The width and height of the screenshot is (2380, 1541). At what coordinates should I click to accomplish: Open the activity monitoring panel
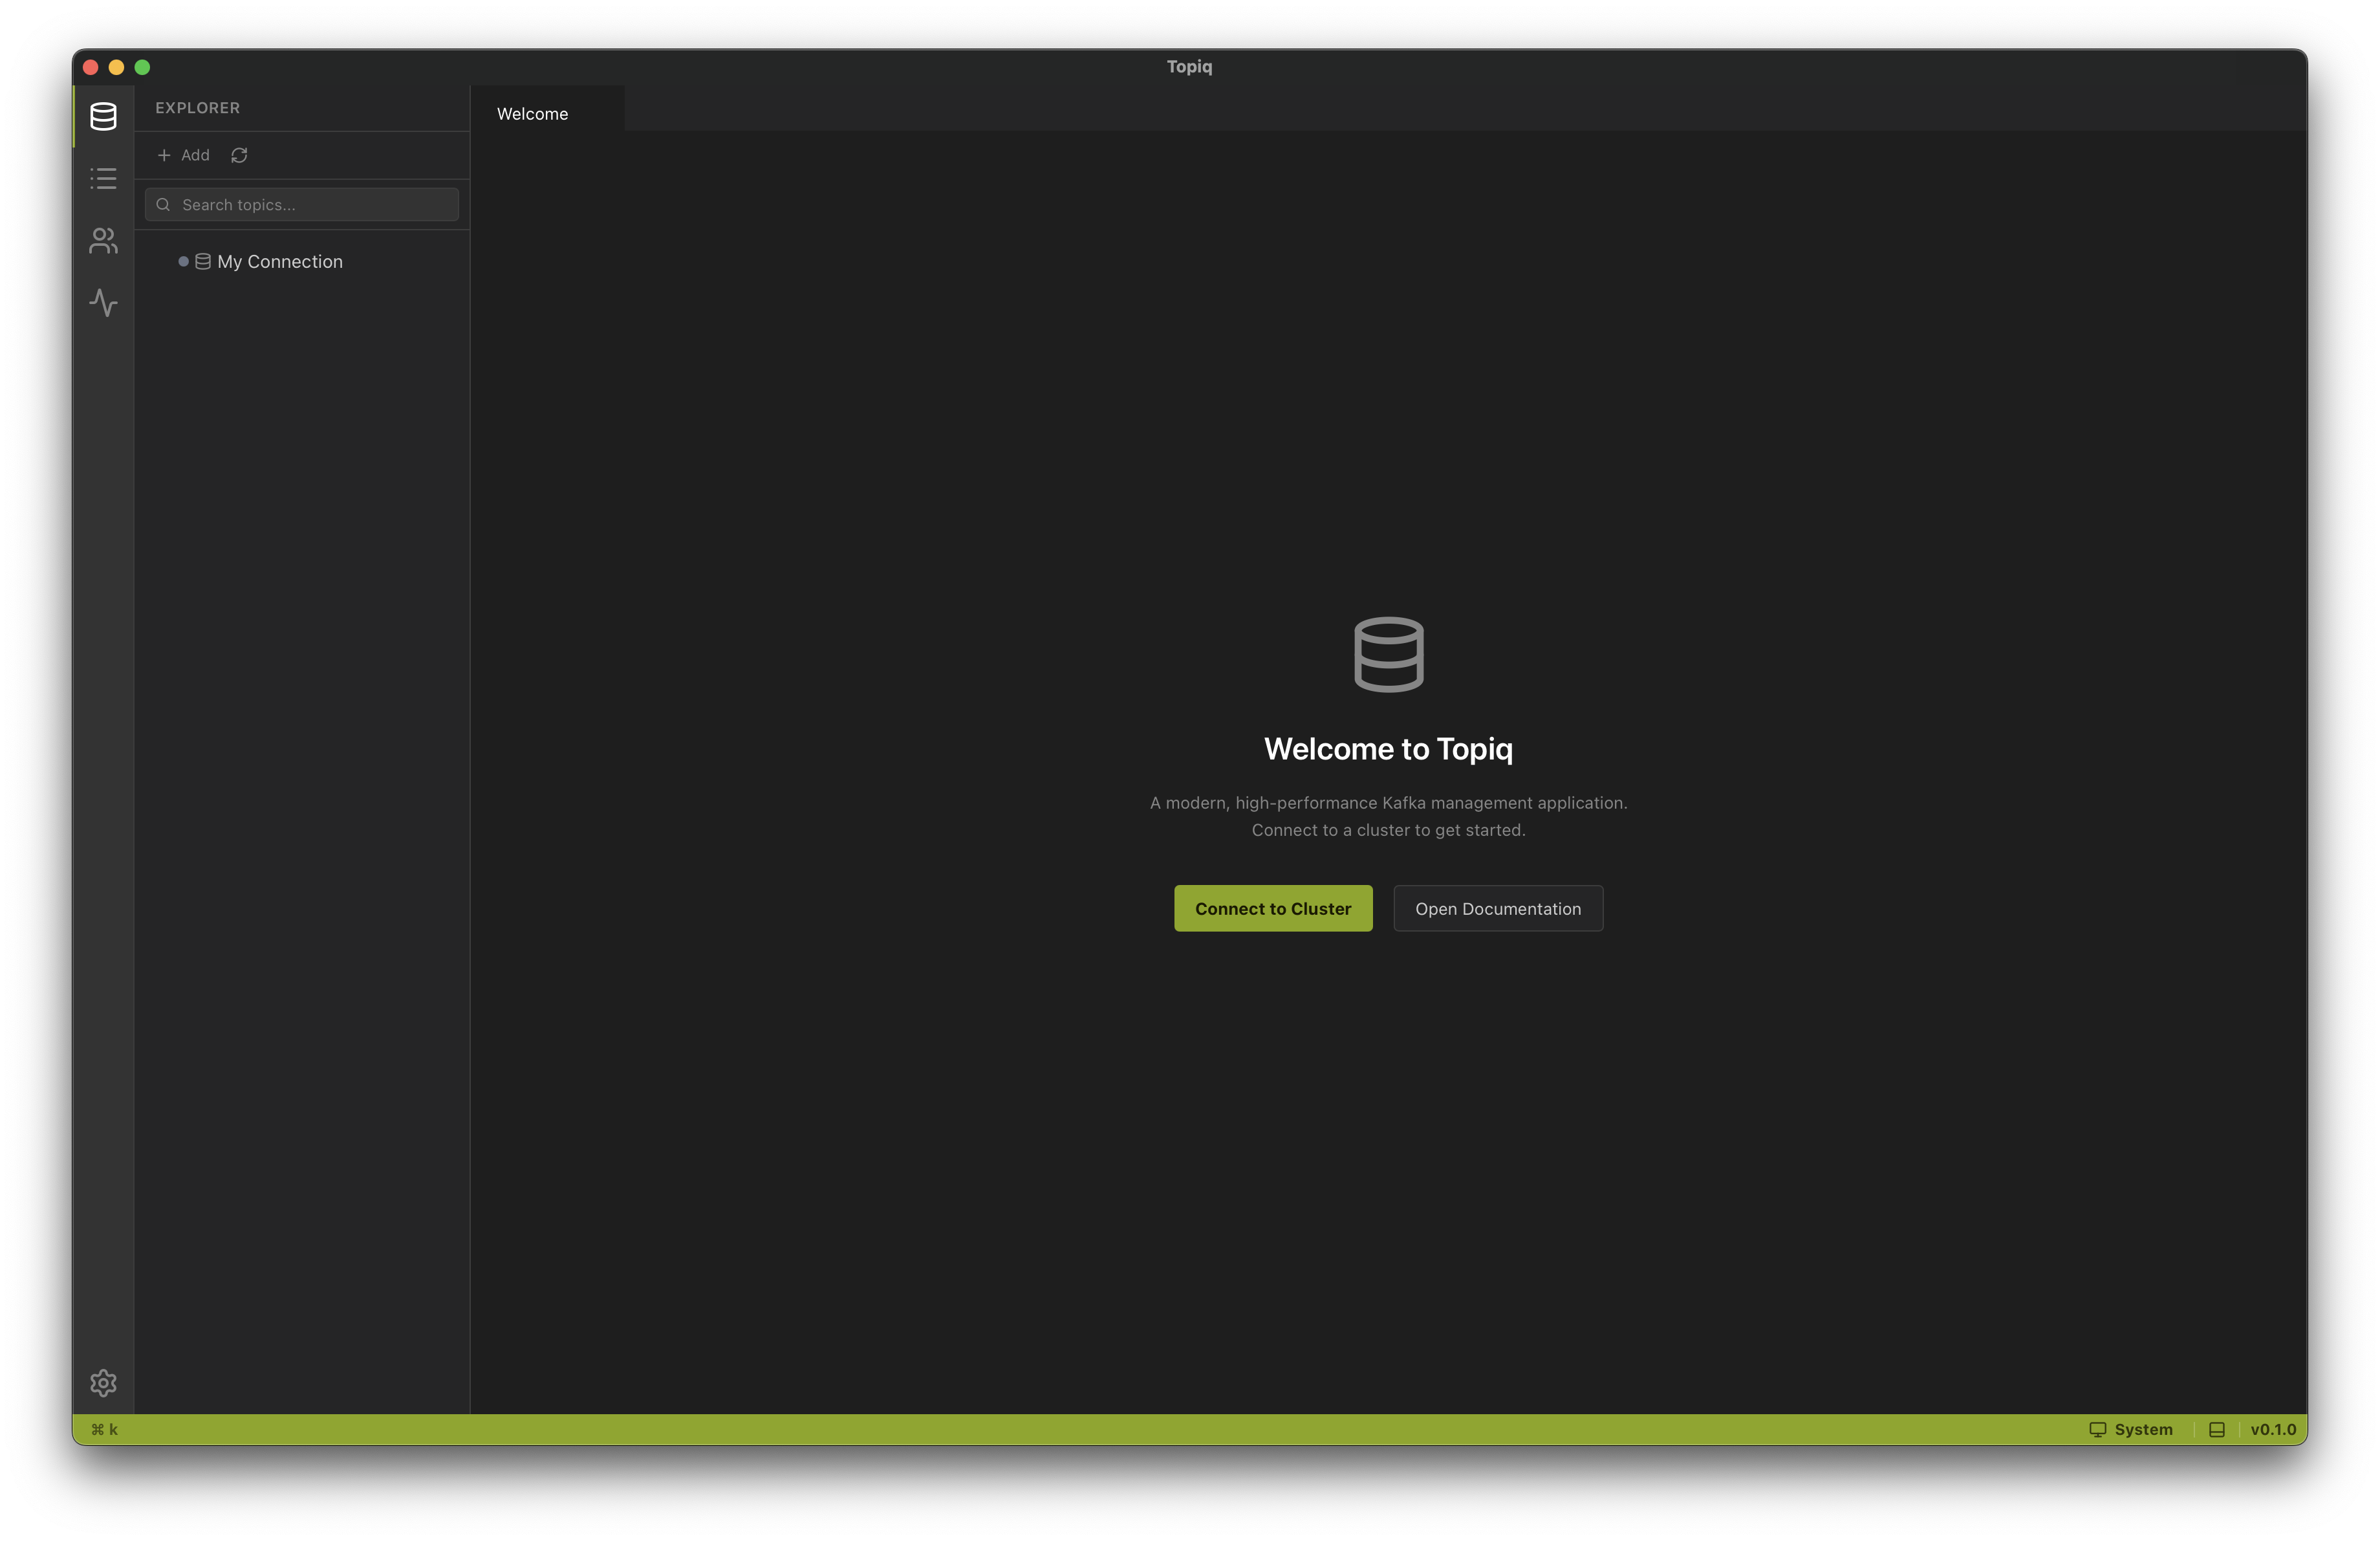point(103,303)
